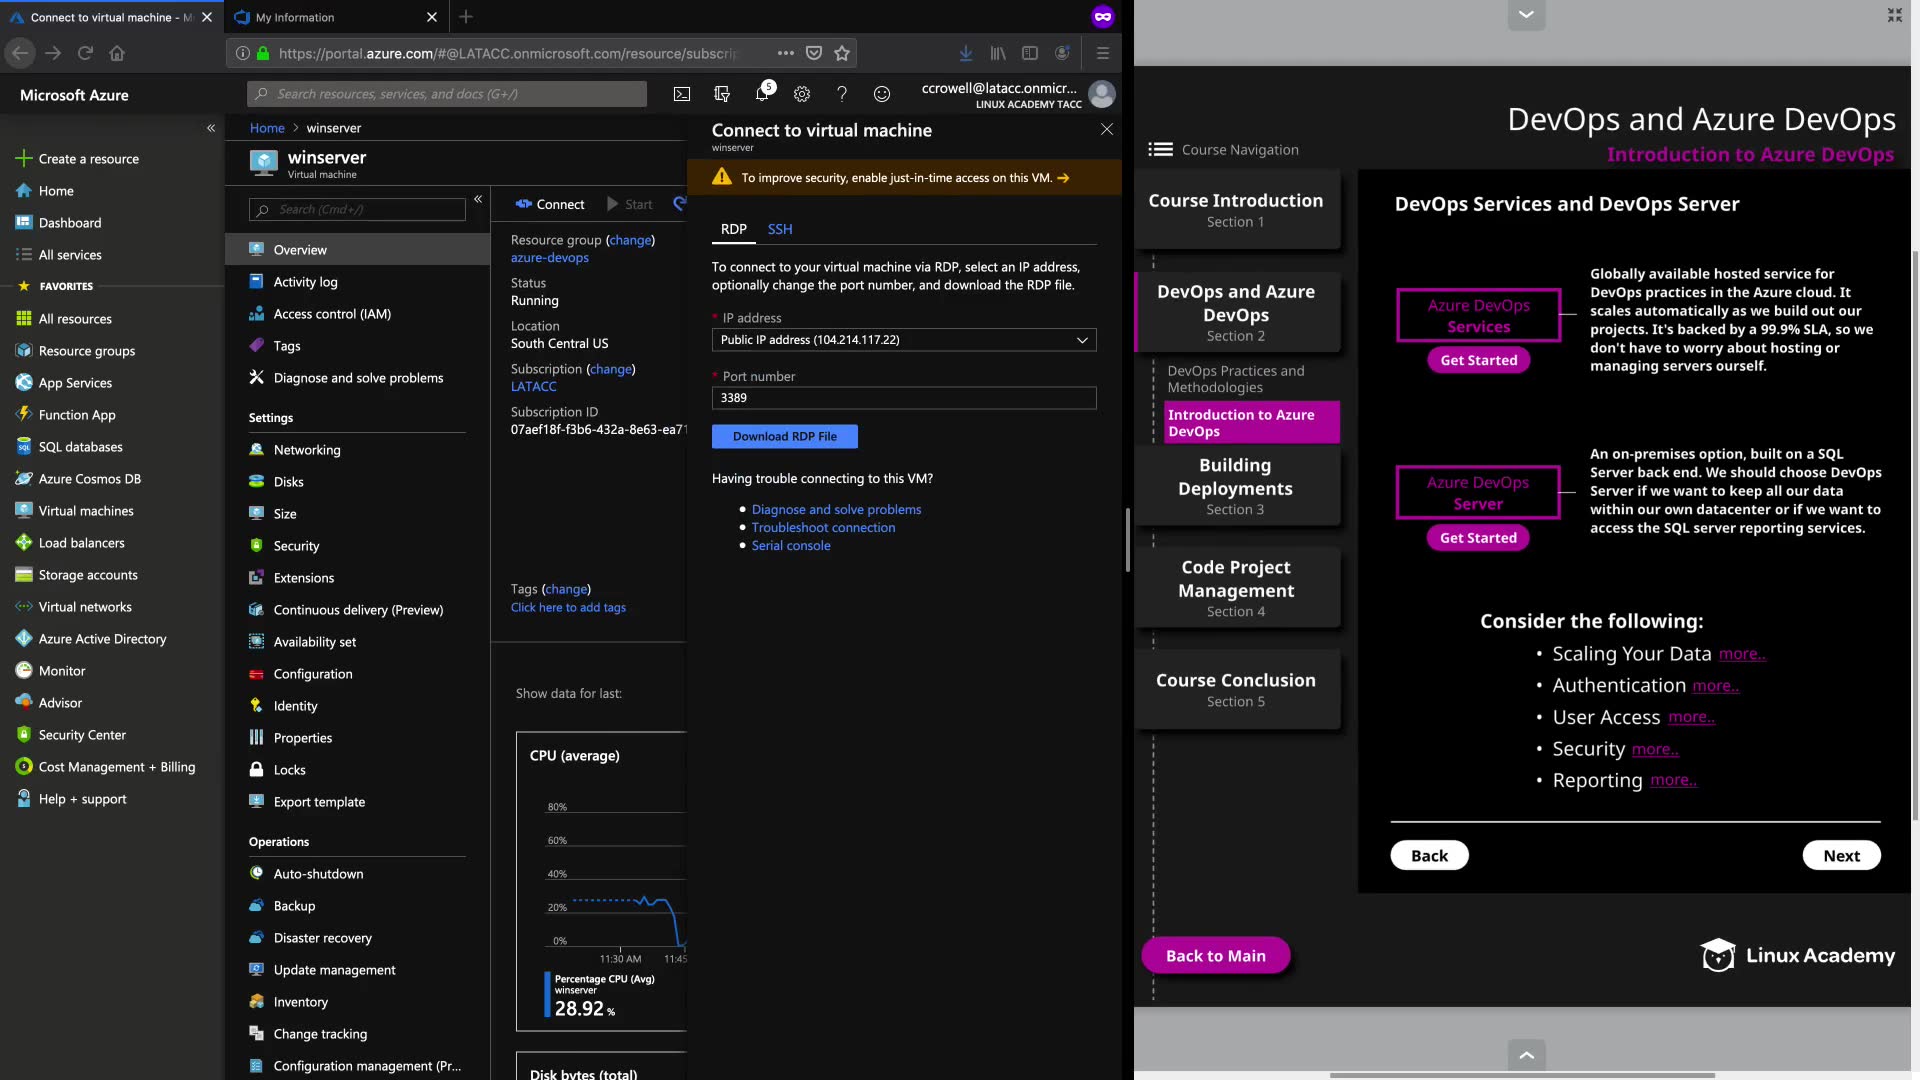Click Download RDP File button

784,437
